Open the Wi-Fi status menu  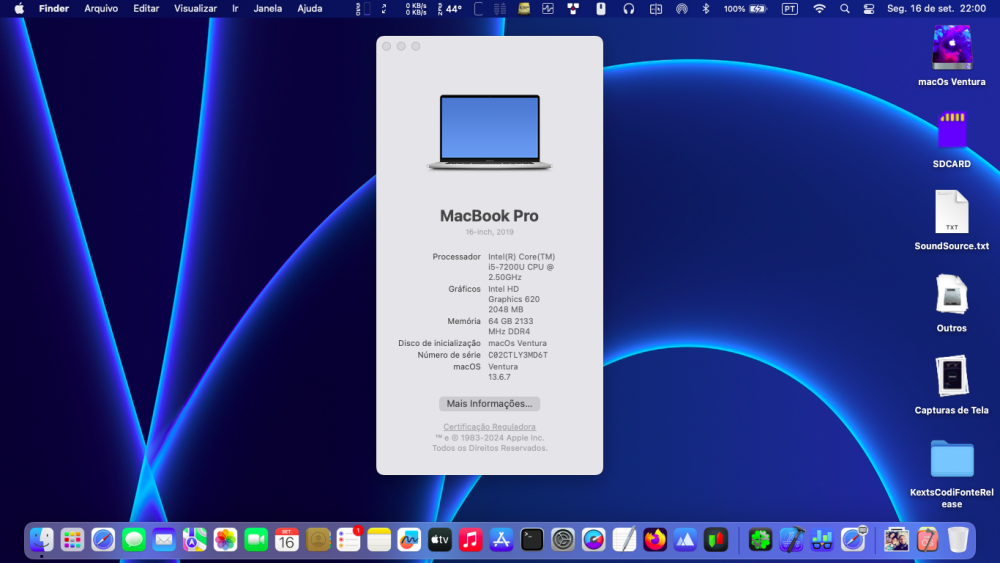click(x=820, y=9)
